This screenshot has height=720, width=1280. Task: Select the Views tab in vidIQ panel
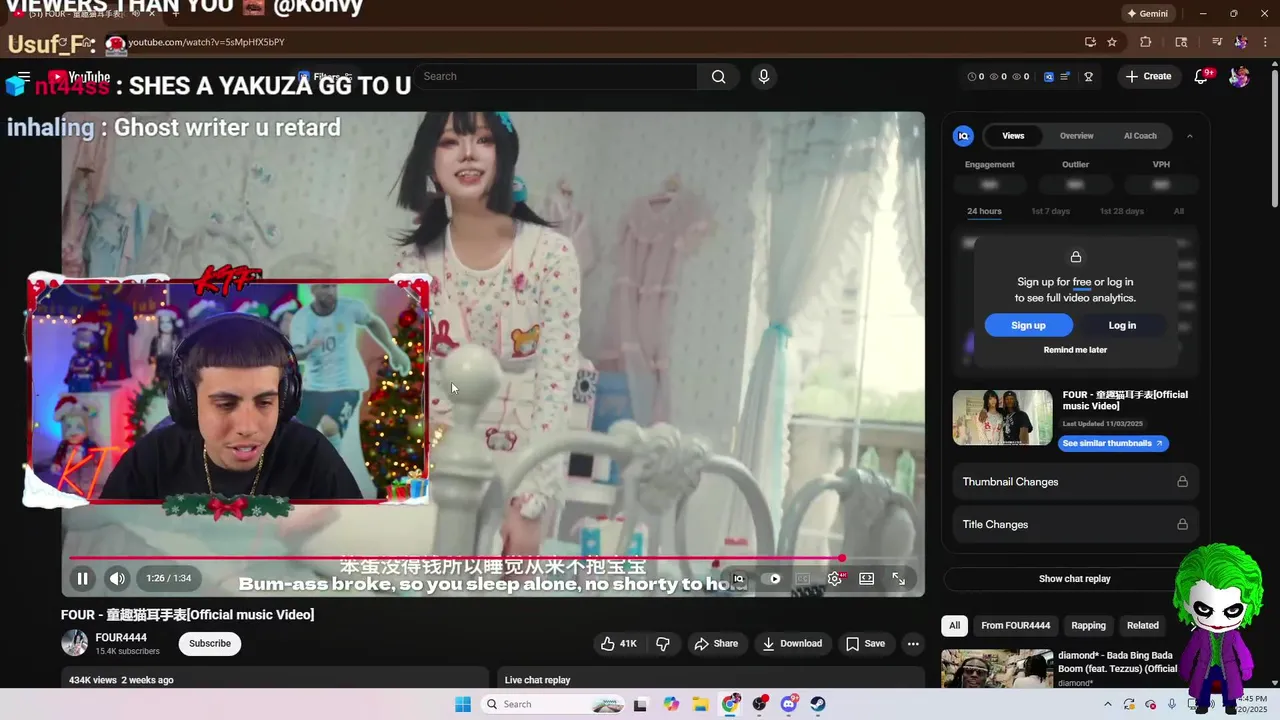pyautogui.click(x=1013, y=136)
